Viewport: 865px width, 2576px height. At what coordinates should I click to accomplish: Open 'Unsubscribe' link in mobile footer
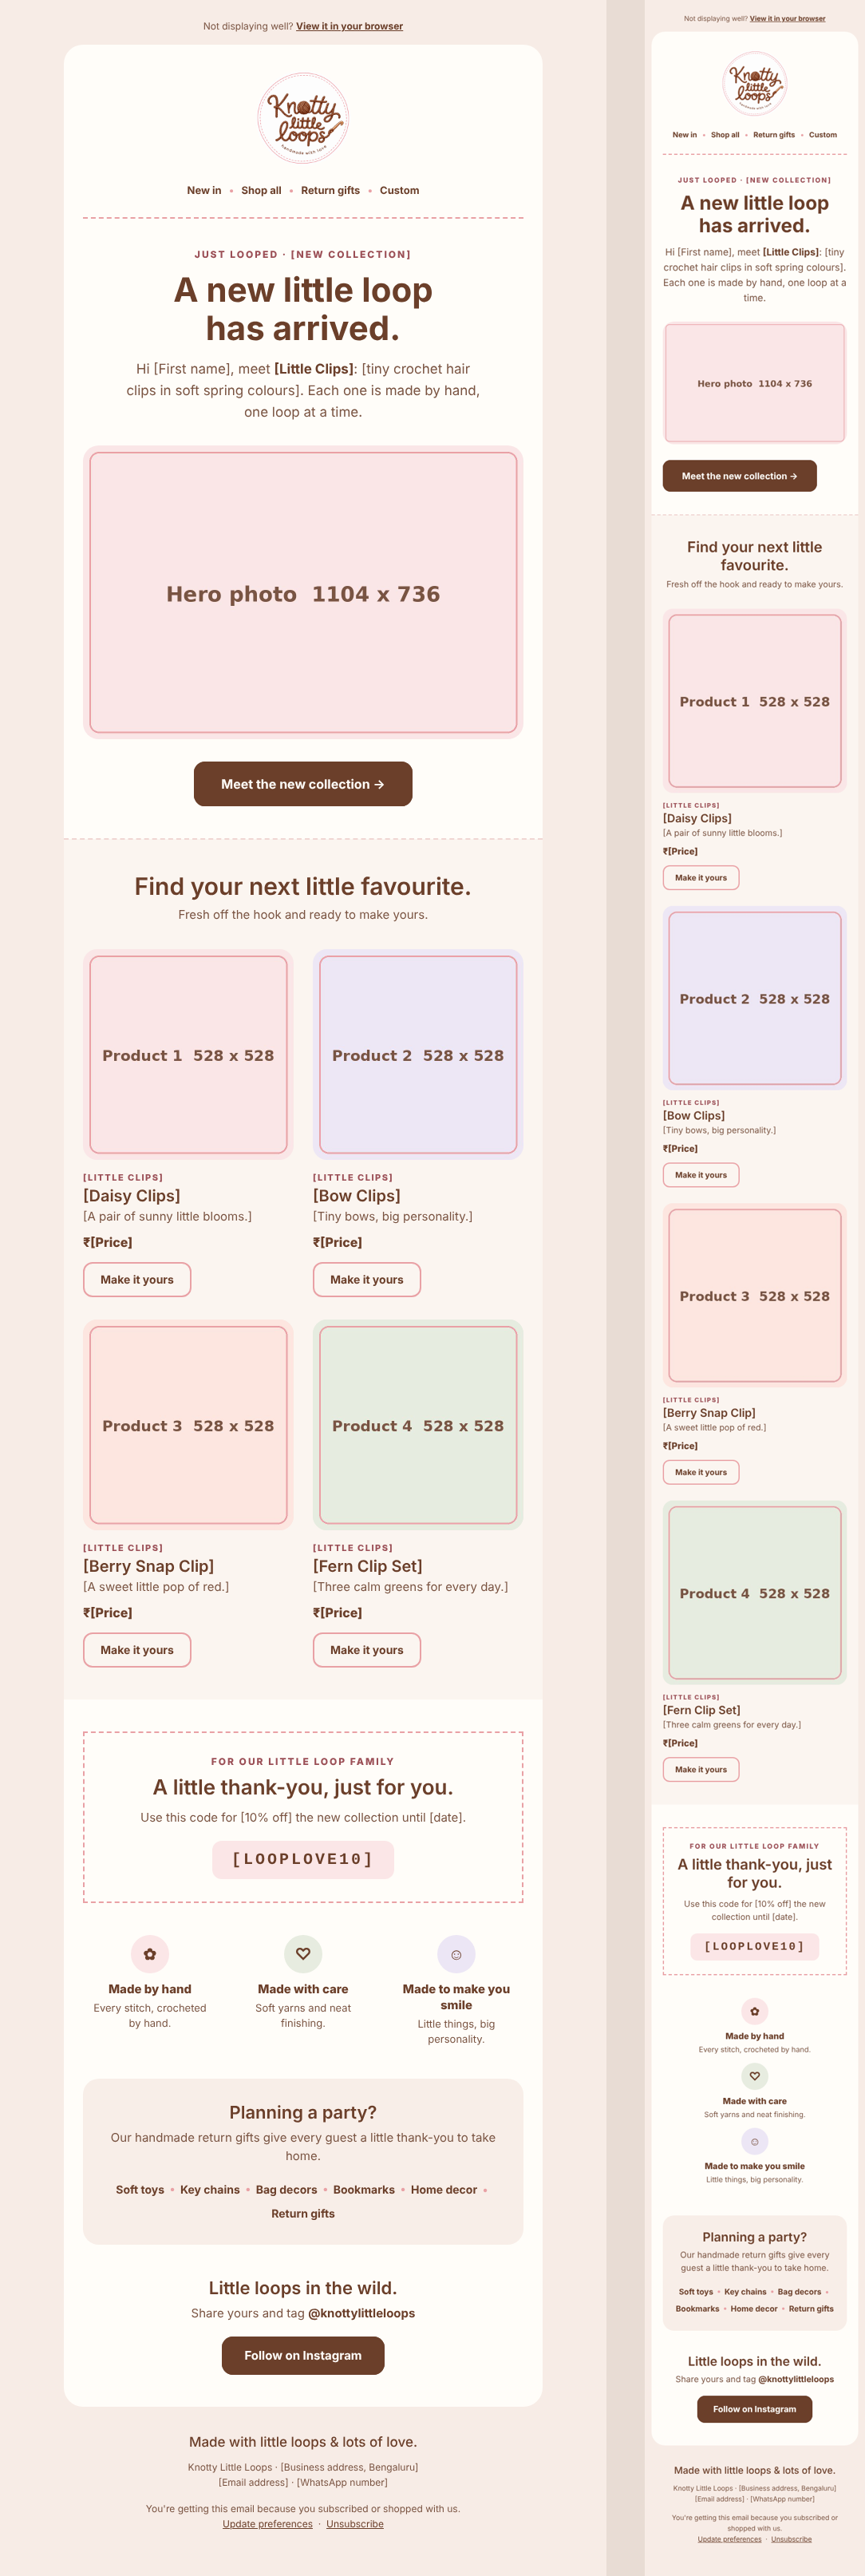(x=791, y=2538)
